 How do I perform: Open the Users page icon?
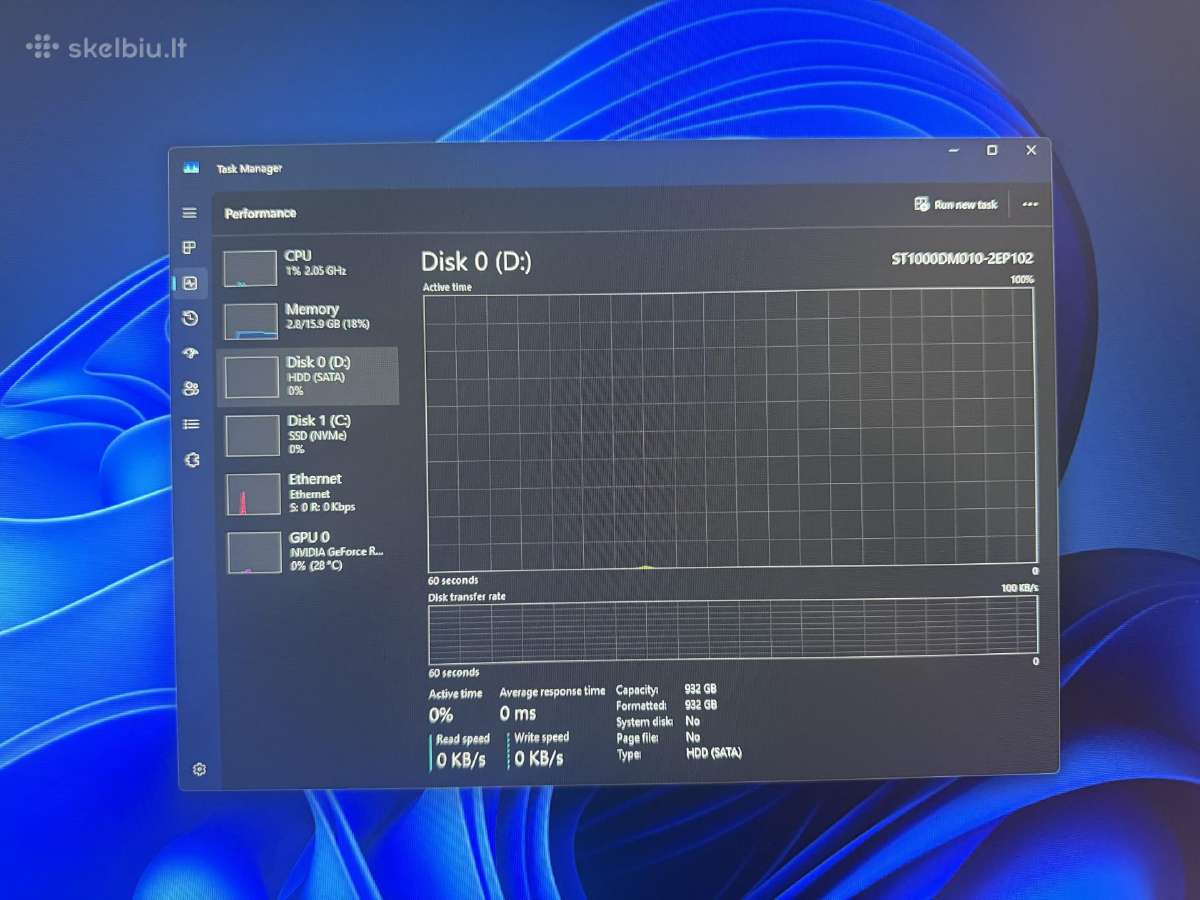[x=191, y=388]
